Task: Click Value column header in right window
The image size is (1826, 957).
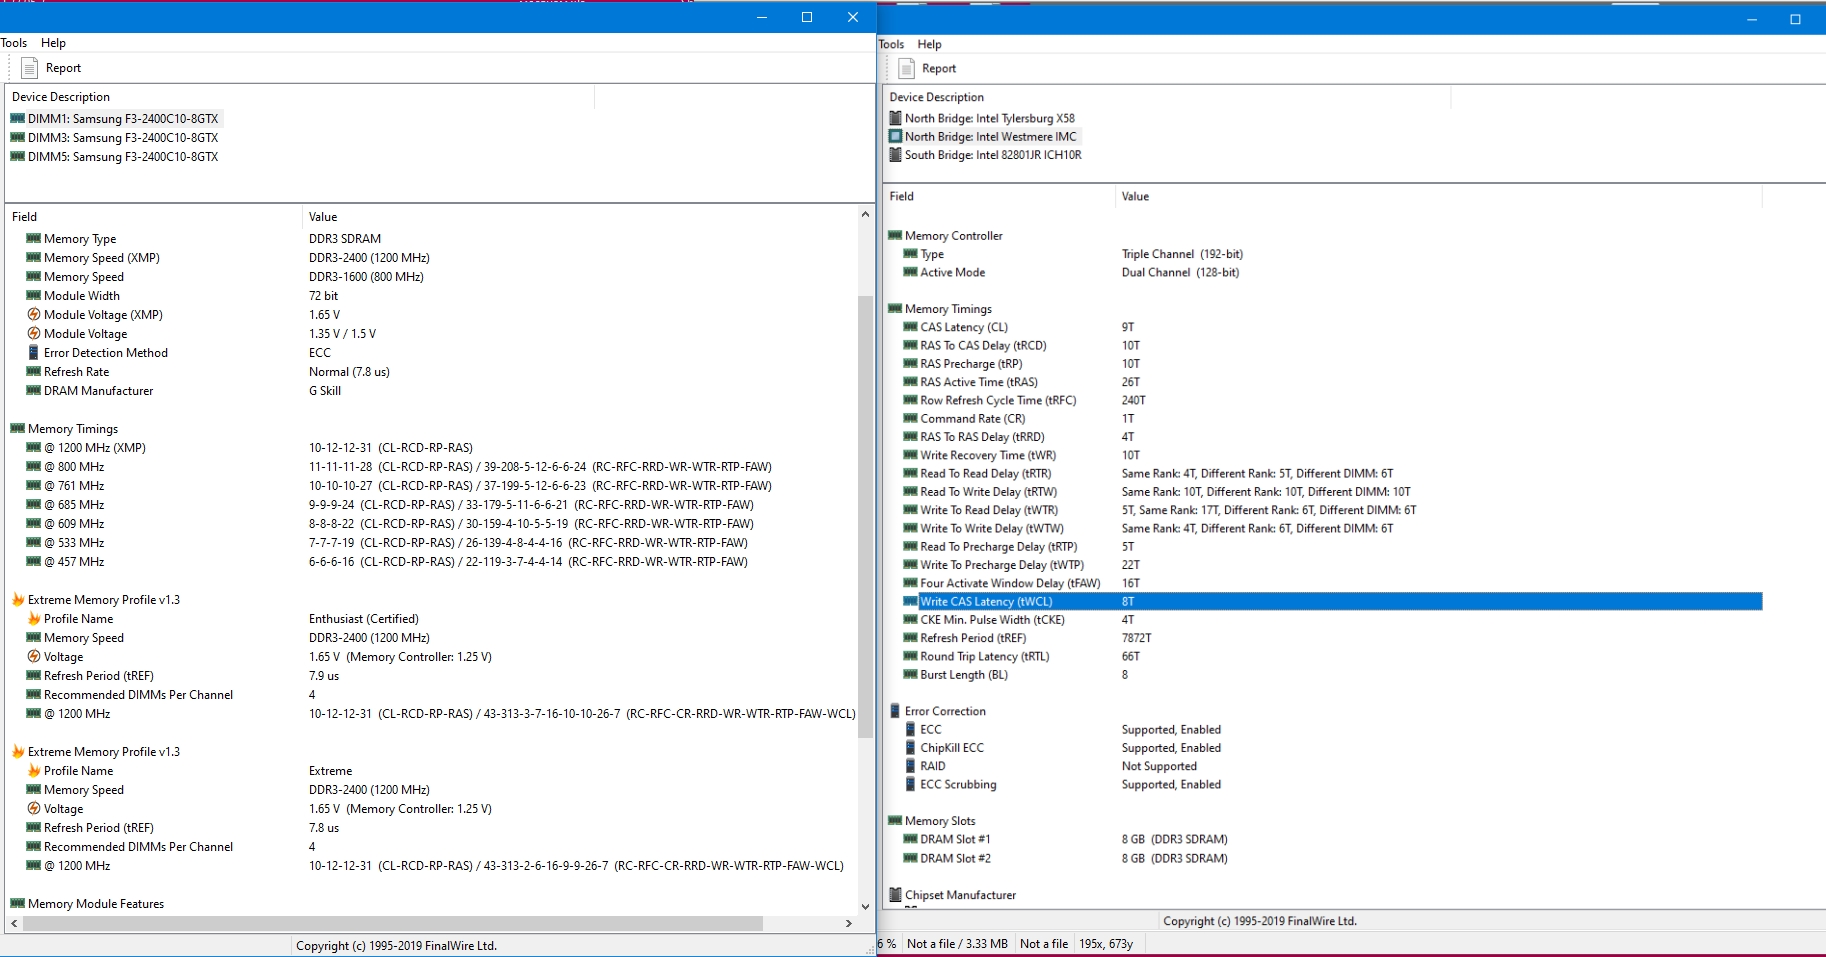Action: click(x=1438, y=196)
